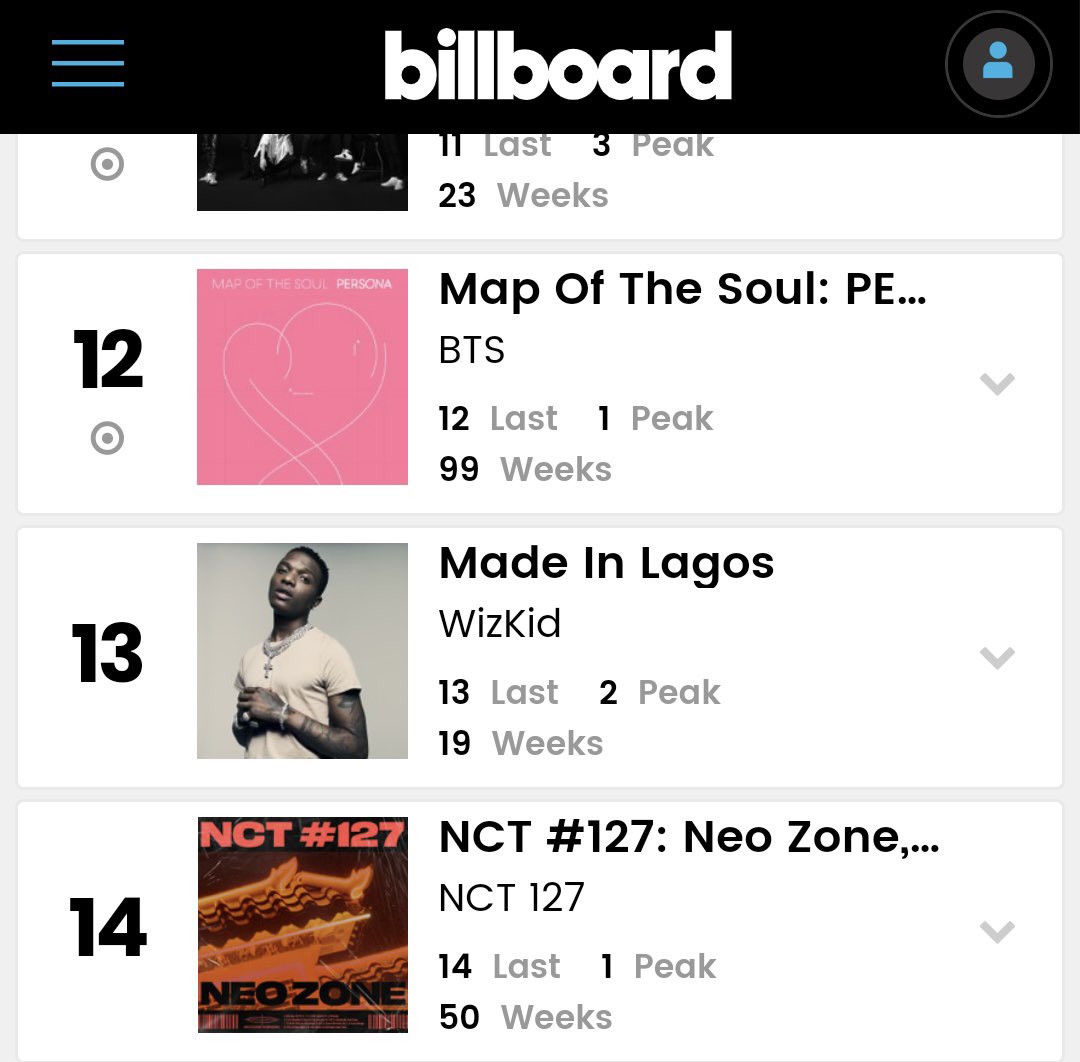The height and width of the screenshot is (1062, 1080).
Task: Select the NCT #127: Neo Zone title
Action: (x=688, y=838)
